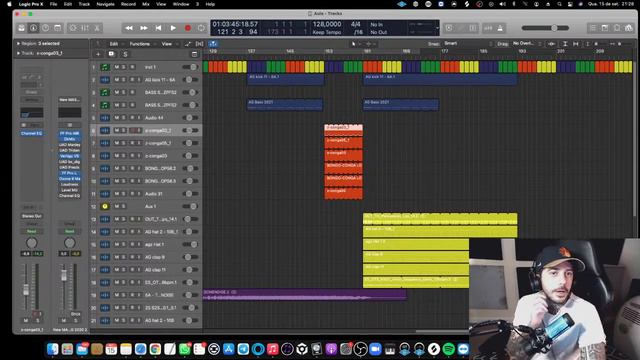Open the Editors scissors button
The image size is (640, 360).
click(97, 28)
